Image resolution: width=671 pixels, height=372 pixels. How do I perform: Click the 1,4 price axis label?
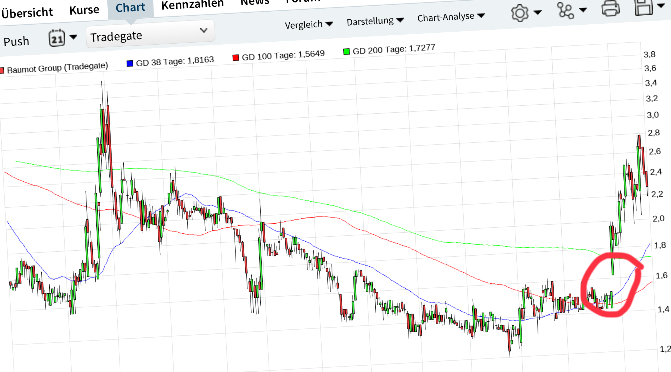point(663,309)
